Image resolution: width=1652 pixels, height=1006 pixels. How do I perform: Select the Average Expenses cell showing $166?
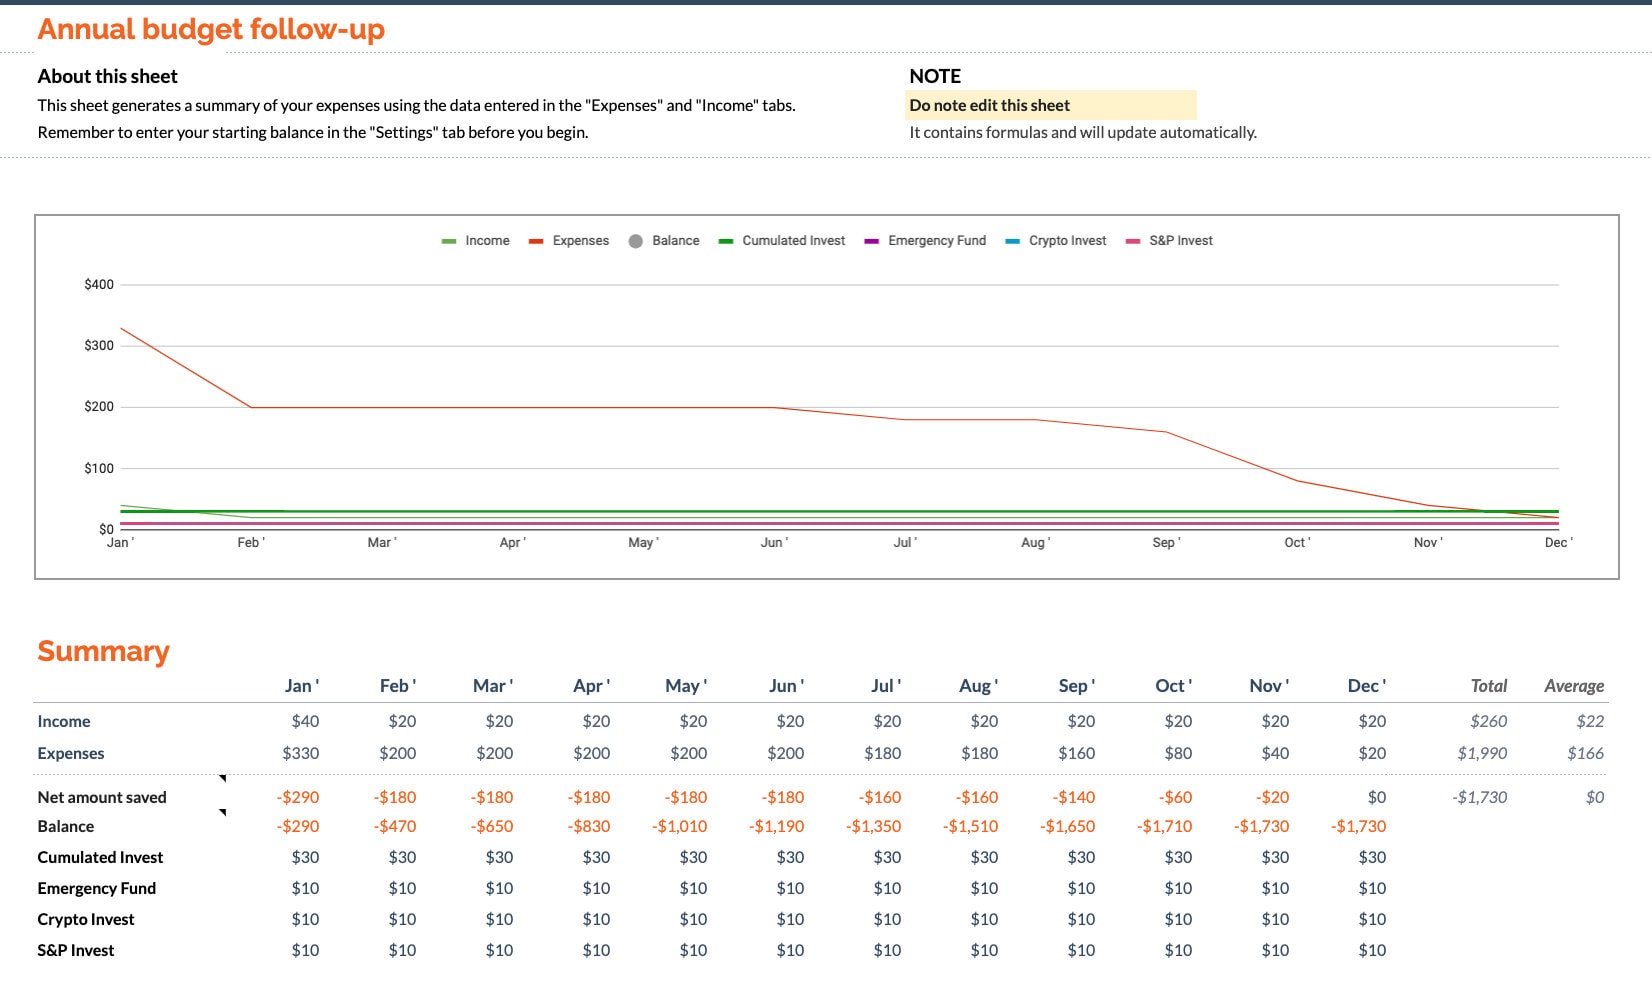(1585, 753)
